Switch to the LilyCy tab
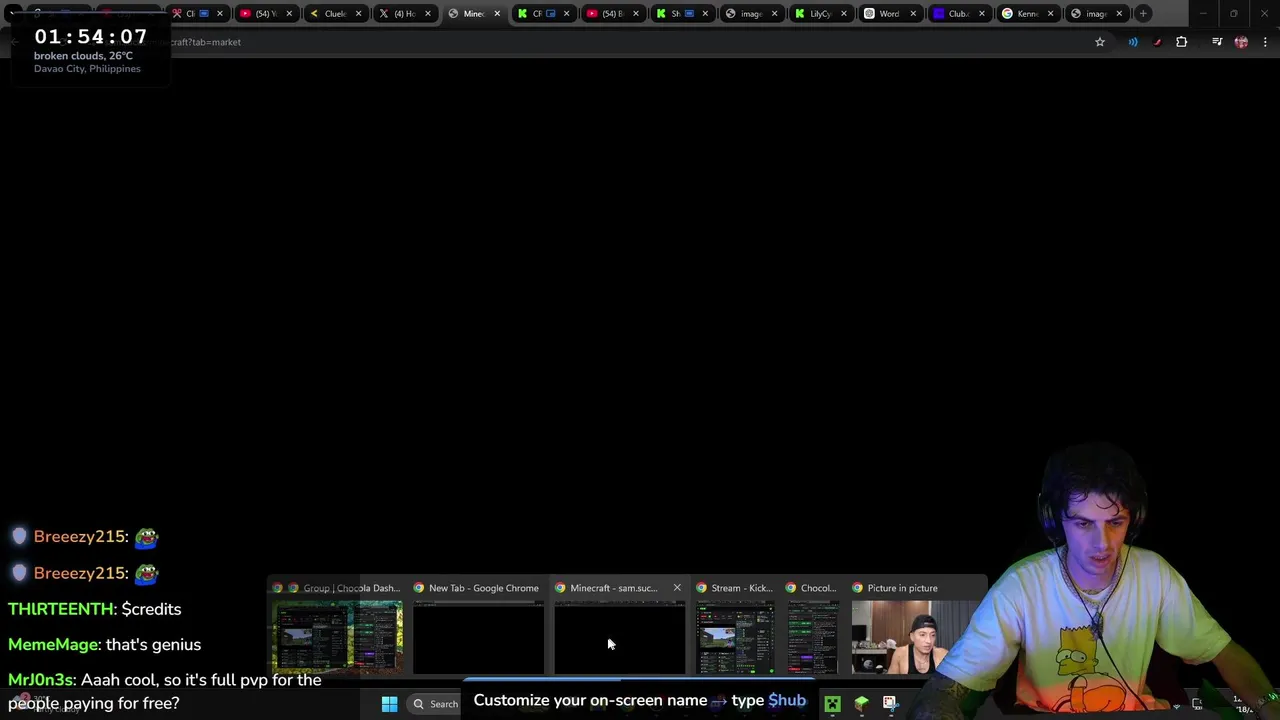 click(x=819, y=14)
